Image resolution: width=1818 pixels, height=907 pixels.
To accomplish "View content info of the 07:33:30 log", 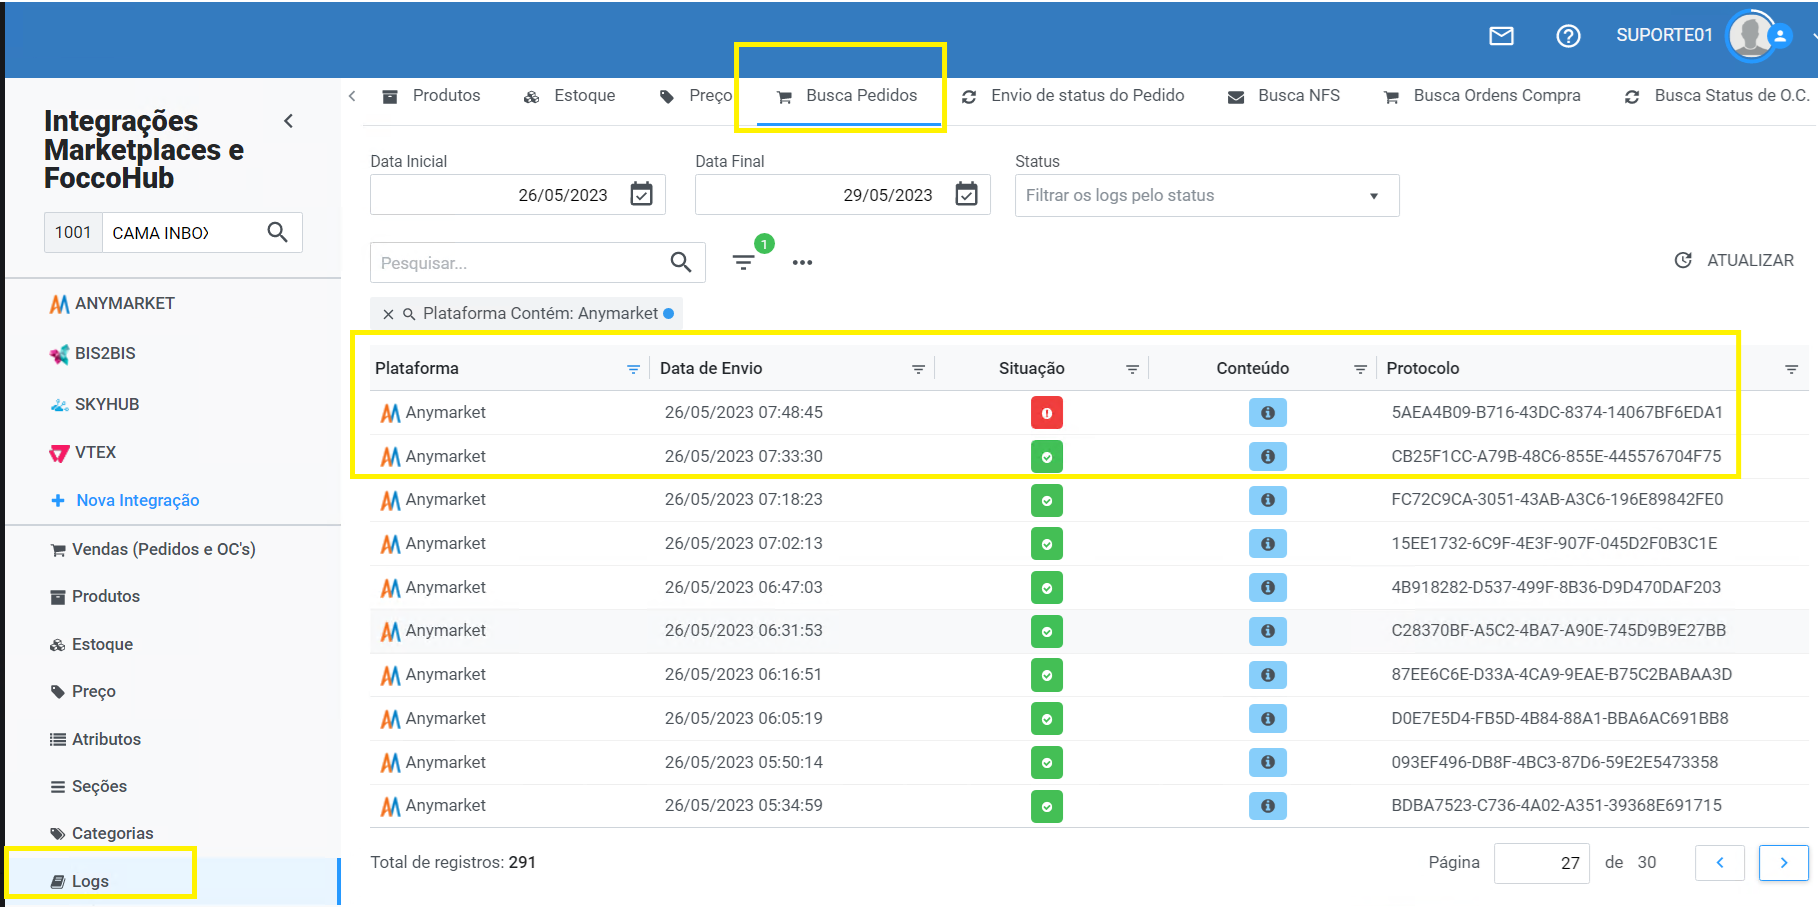I will pos(1267,456).
